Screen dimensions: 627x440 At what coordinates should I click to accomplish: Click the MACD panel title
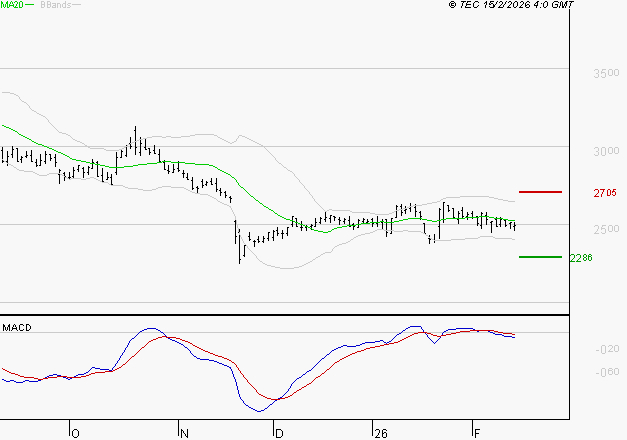(x=16, y=327)
